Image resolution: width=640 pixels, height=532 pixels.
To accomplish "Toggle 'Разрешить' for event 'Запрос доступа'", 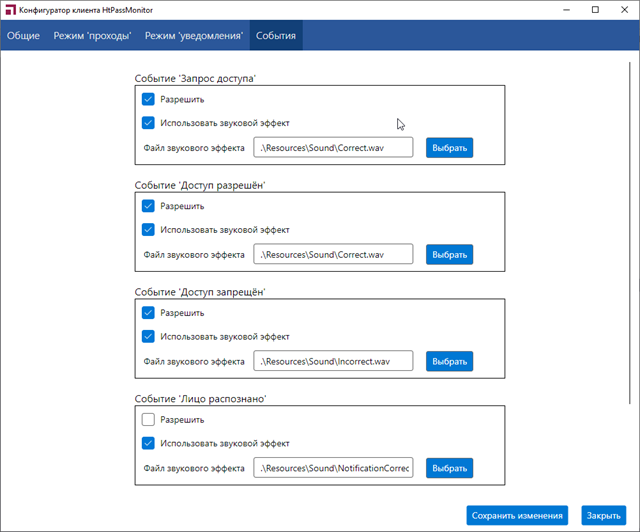I will [x=148, y=99].
